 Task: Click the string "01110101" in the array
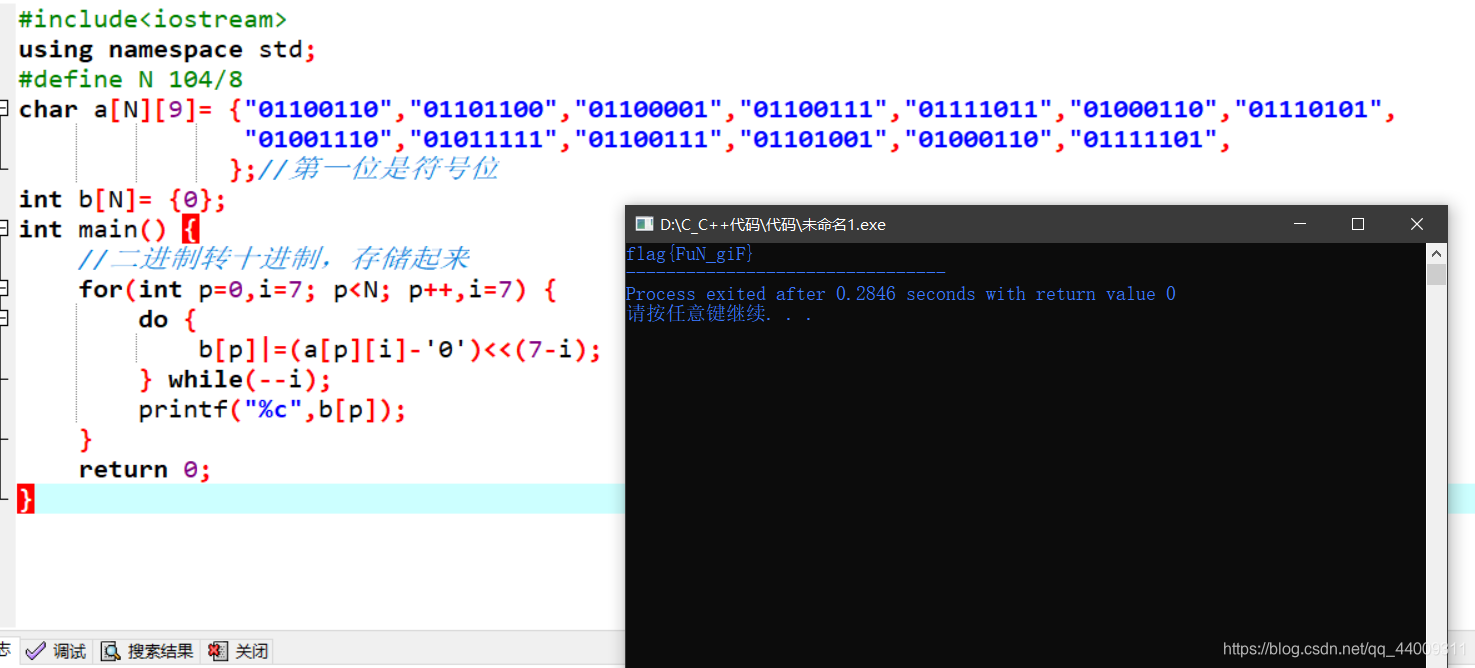pyautogui.click(x=1309, y=109)
